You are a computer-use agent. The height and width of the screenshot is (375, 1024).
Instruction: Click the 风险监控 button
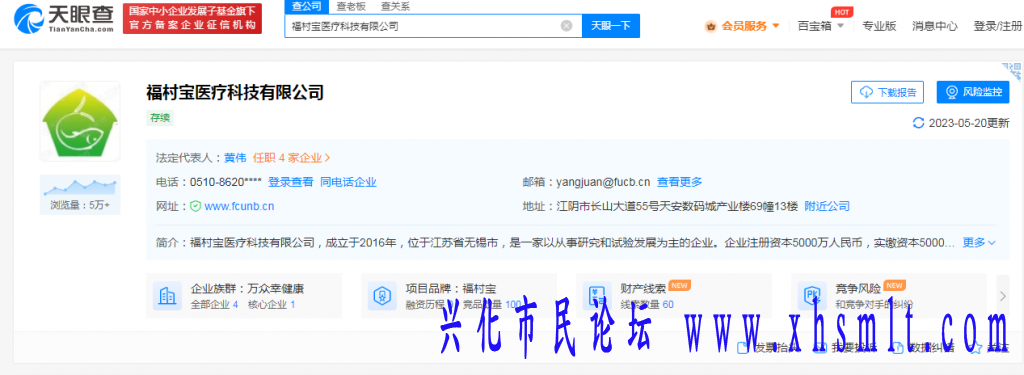coord(973,92)
